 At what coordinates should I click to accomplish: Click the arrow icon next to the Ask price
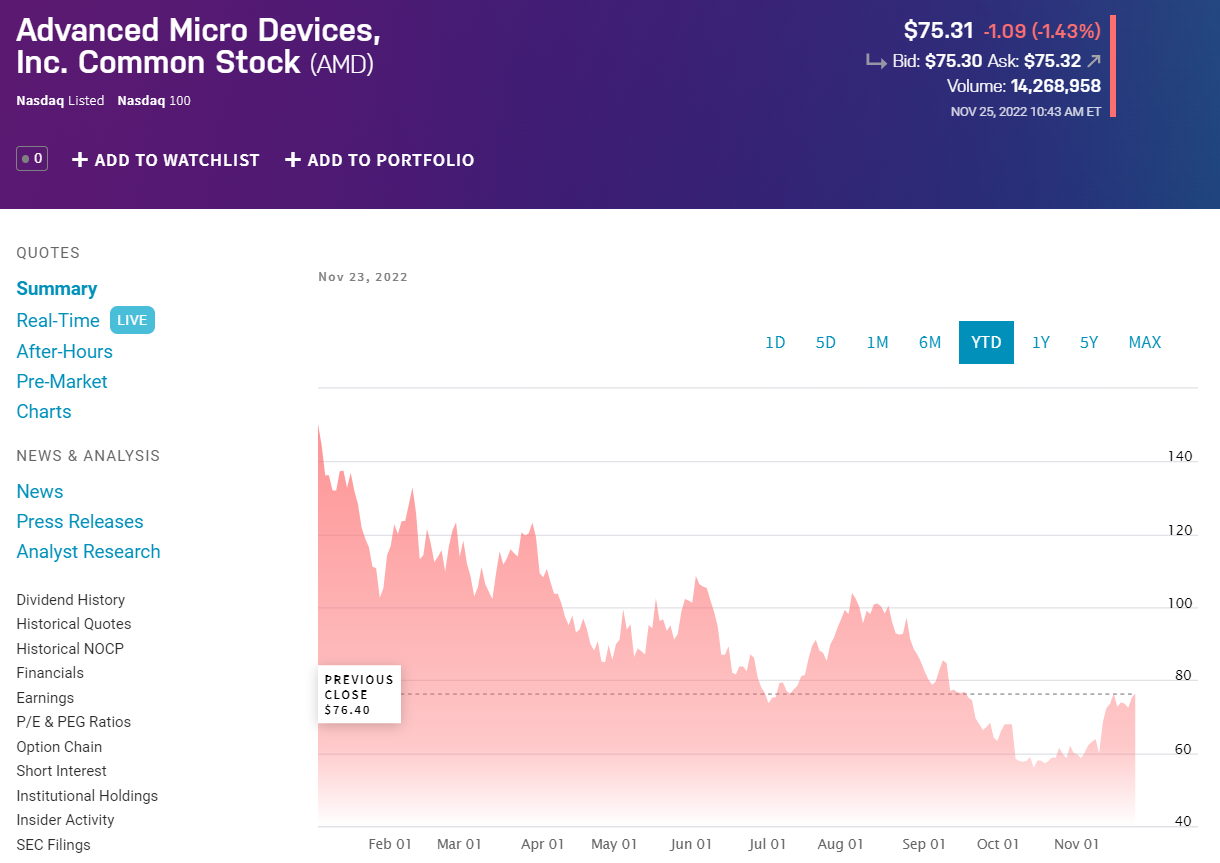tap(1094, 61)
